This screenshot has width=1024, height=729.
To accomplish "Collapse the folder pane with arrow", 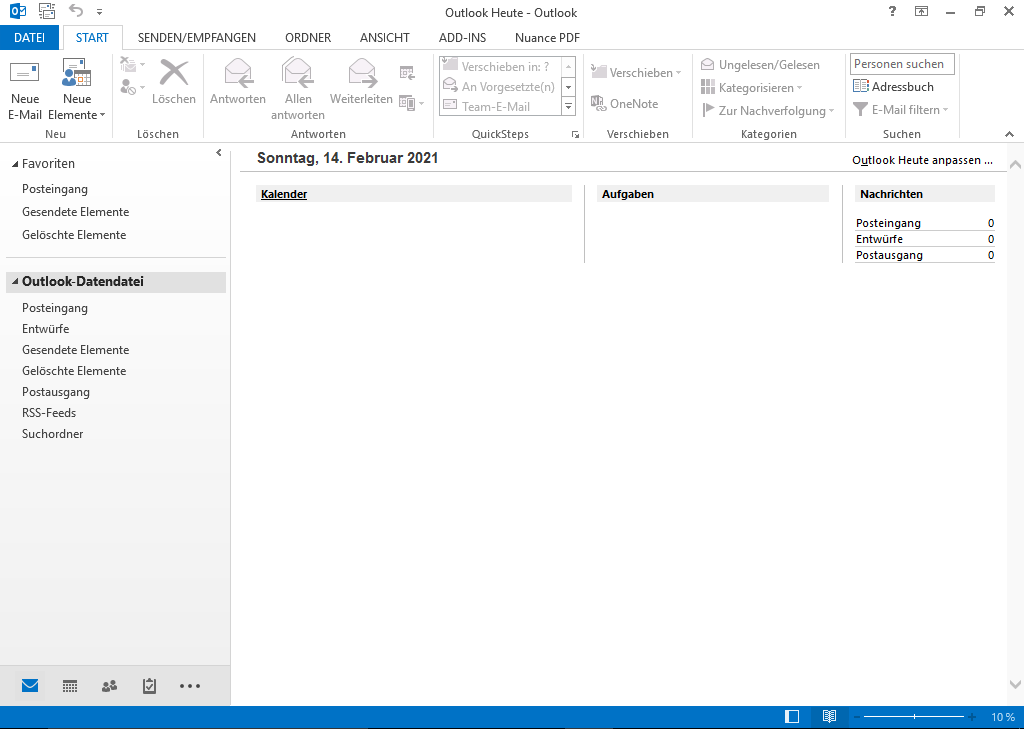I will tap(219, 152).
